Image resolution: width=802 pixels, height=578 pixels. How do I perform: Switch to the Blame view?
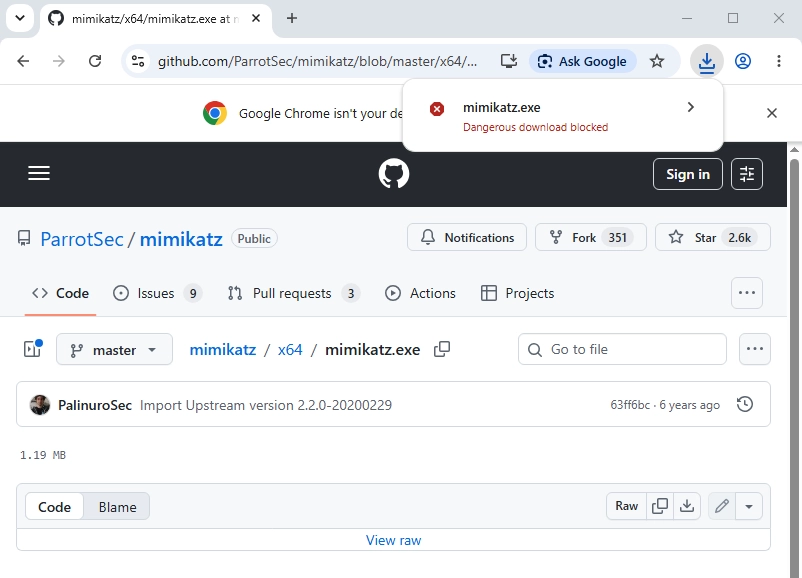[x=117, y=507]
